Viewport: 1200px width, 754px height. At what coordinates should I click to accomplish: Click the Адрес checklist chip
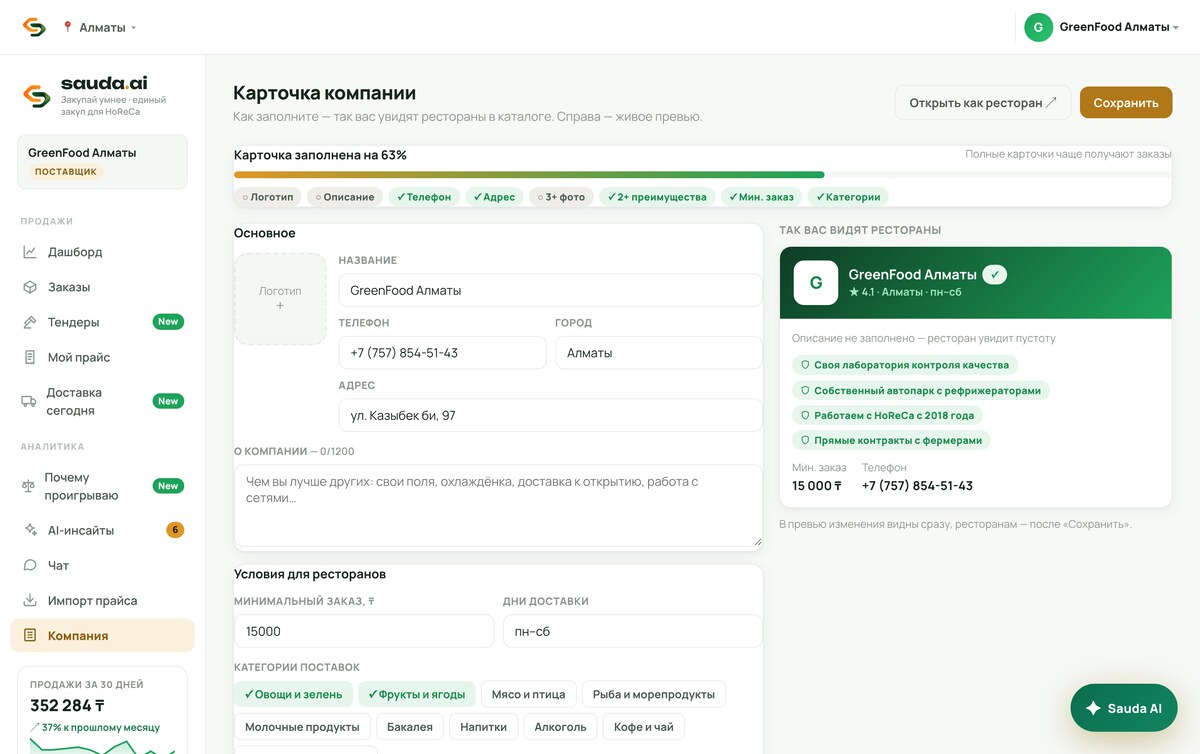pos(494,197)
